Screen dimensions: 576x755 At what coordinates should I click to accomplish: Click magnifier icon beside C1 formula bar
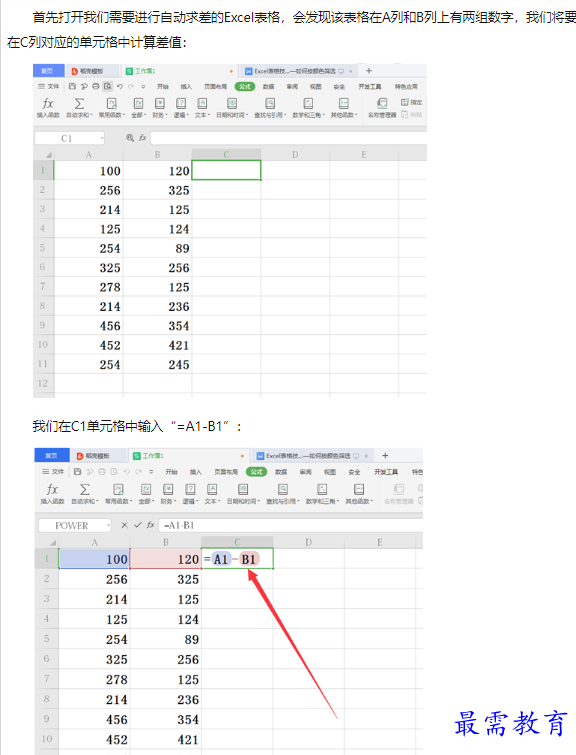point(130,138)
